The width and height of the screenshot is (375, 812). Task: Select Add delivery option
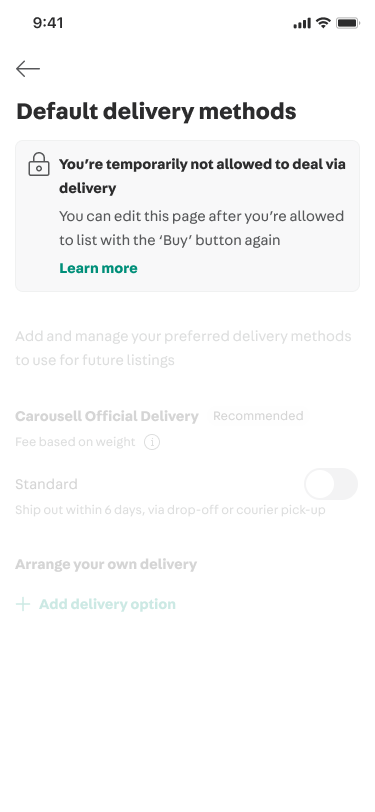[107, 604]
